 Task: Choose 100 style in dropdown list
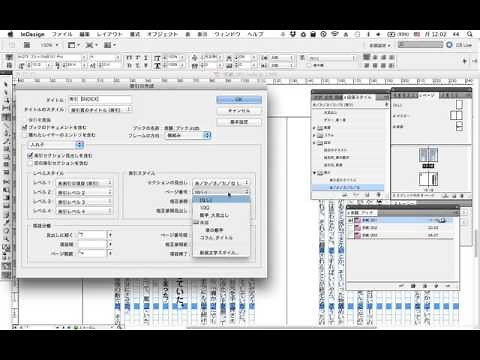pos(221,208)
